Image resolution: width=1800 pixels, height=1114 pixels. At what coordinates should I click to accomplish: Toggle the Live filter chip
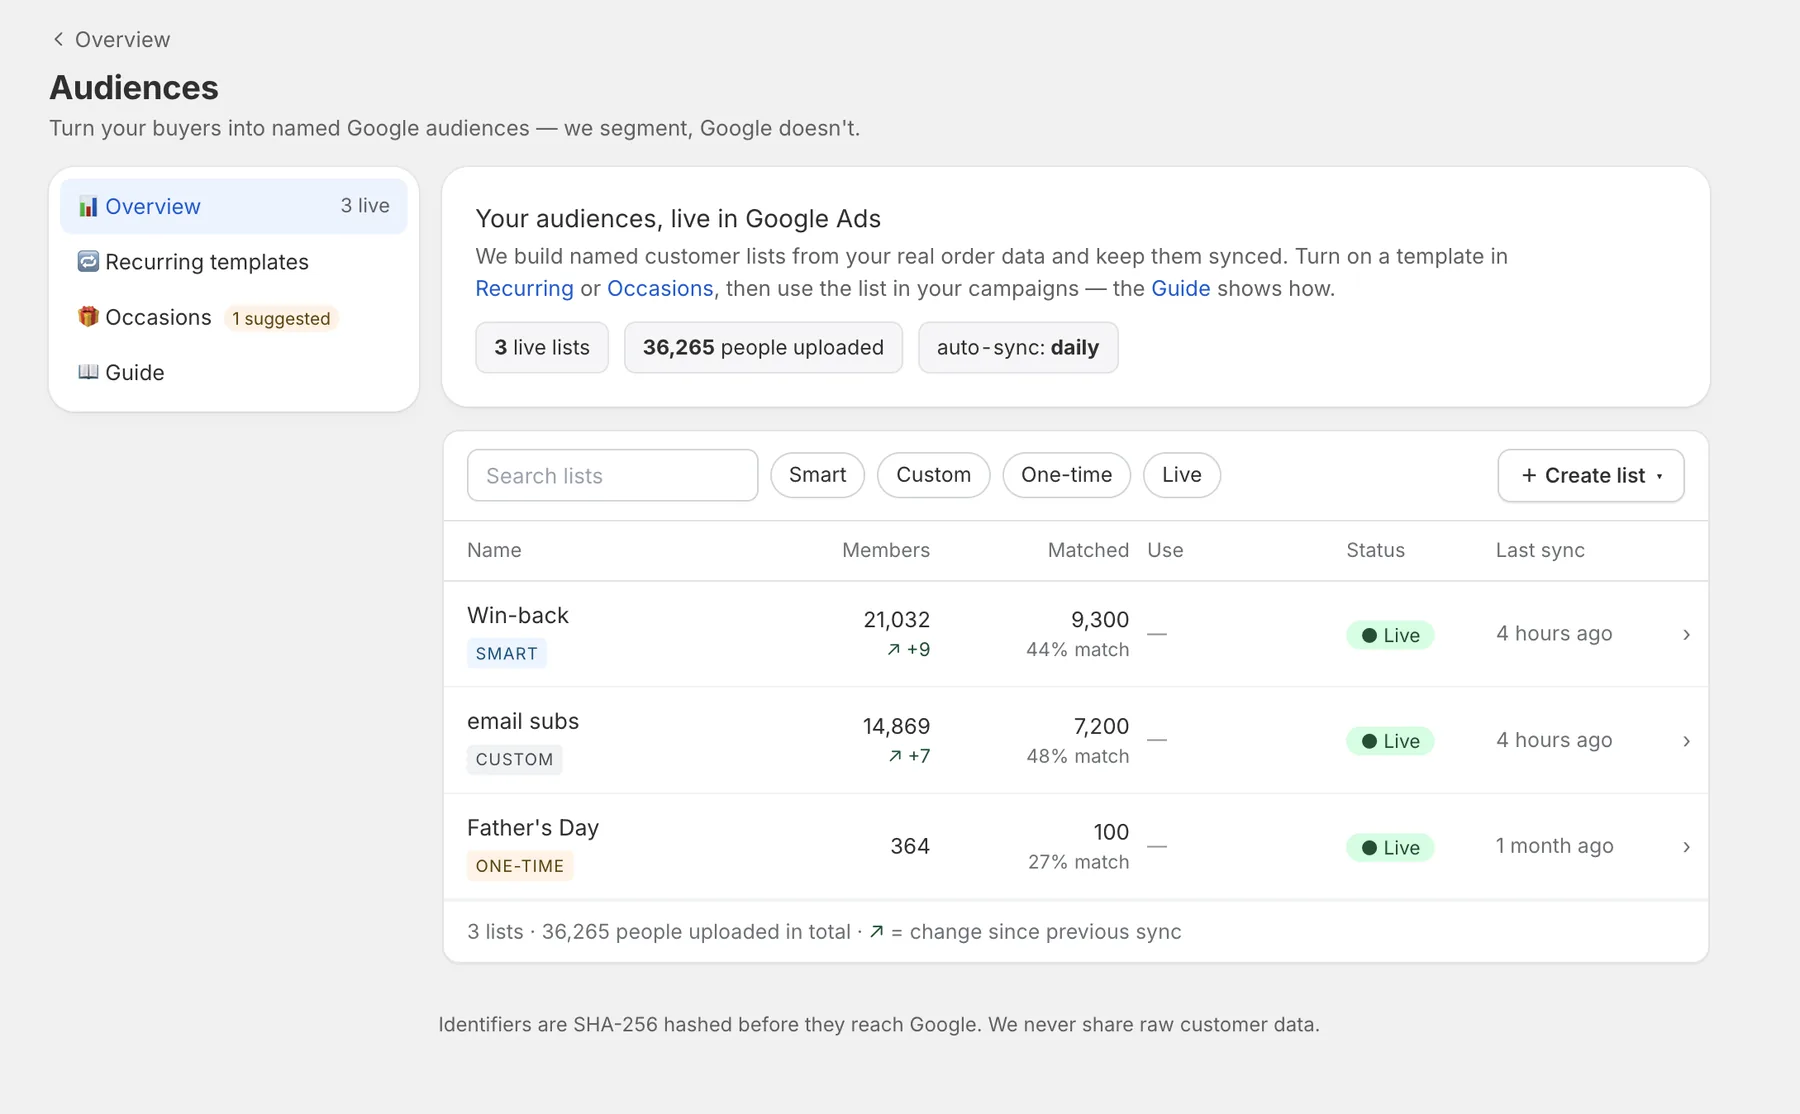1181,475
